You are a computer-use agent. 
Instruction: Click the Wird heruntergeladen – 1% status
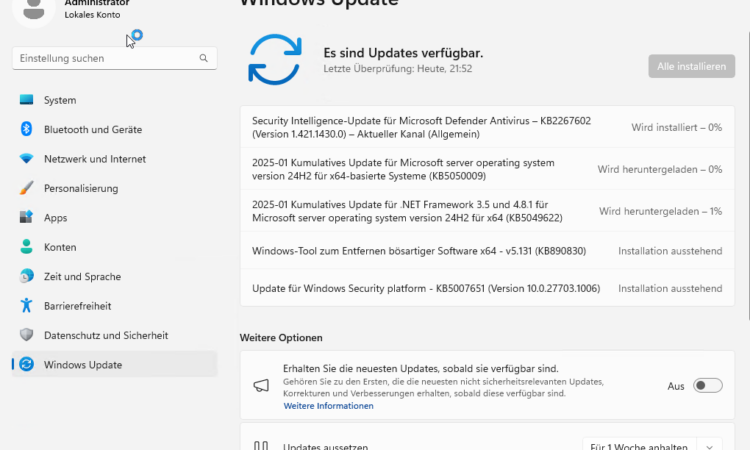coord(661,211)
